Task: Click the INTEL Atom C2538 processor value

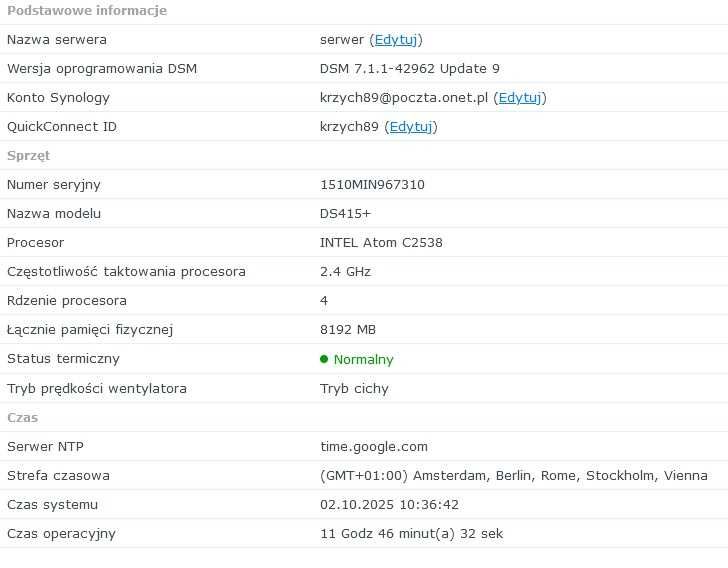Action: coord(381,243)
